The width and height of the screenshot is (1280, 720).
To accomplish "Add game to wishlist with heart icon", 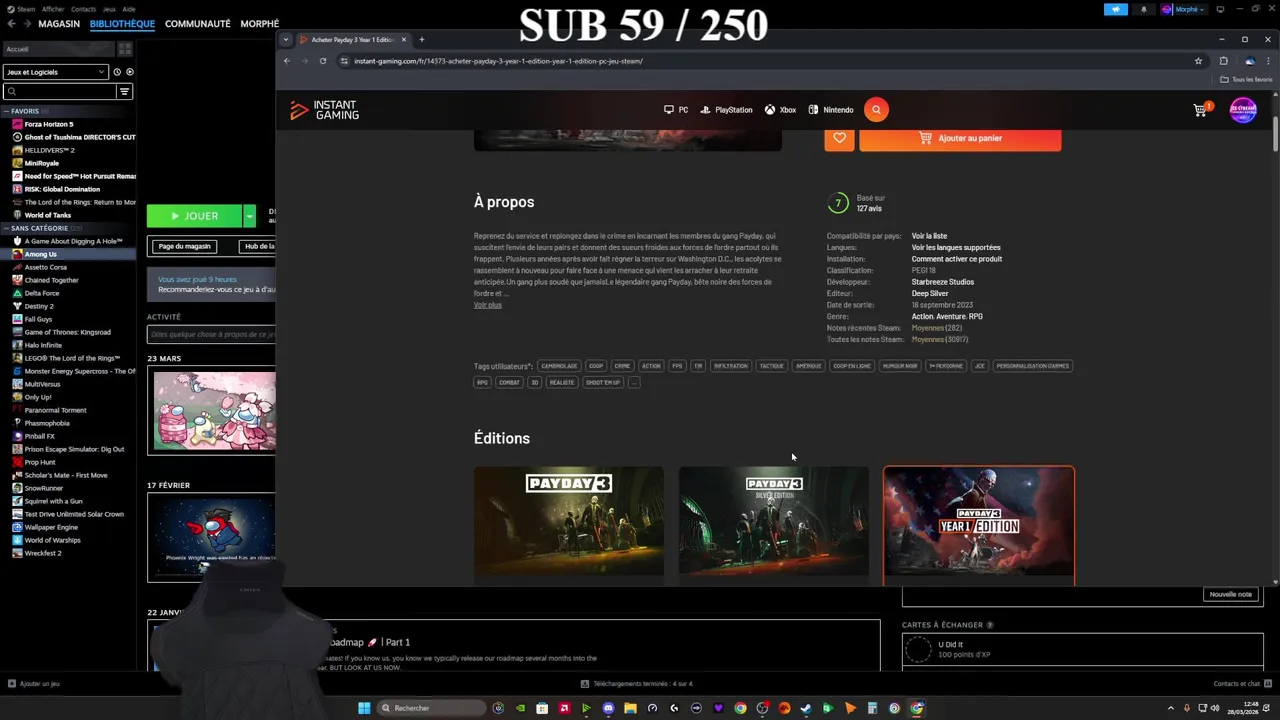I will [x=839, y=138].
